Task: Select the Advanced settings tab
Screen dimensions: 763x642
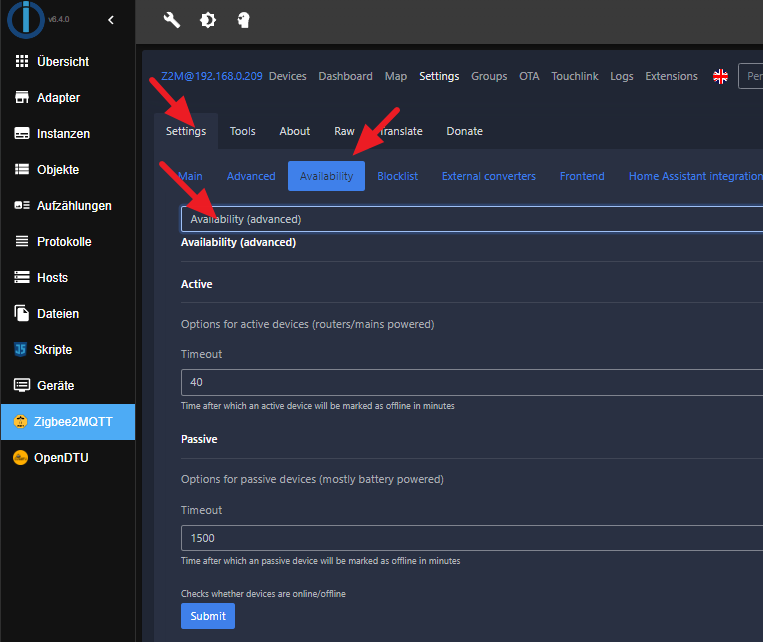Action: click(251, 176)
